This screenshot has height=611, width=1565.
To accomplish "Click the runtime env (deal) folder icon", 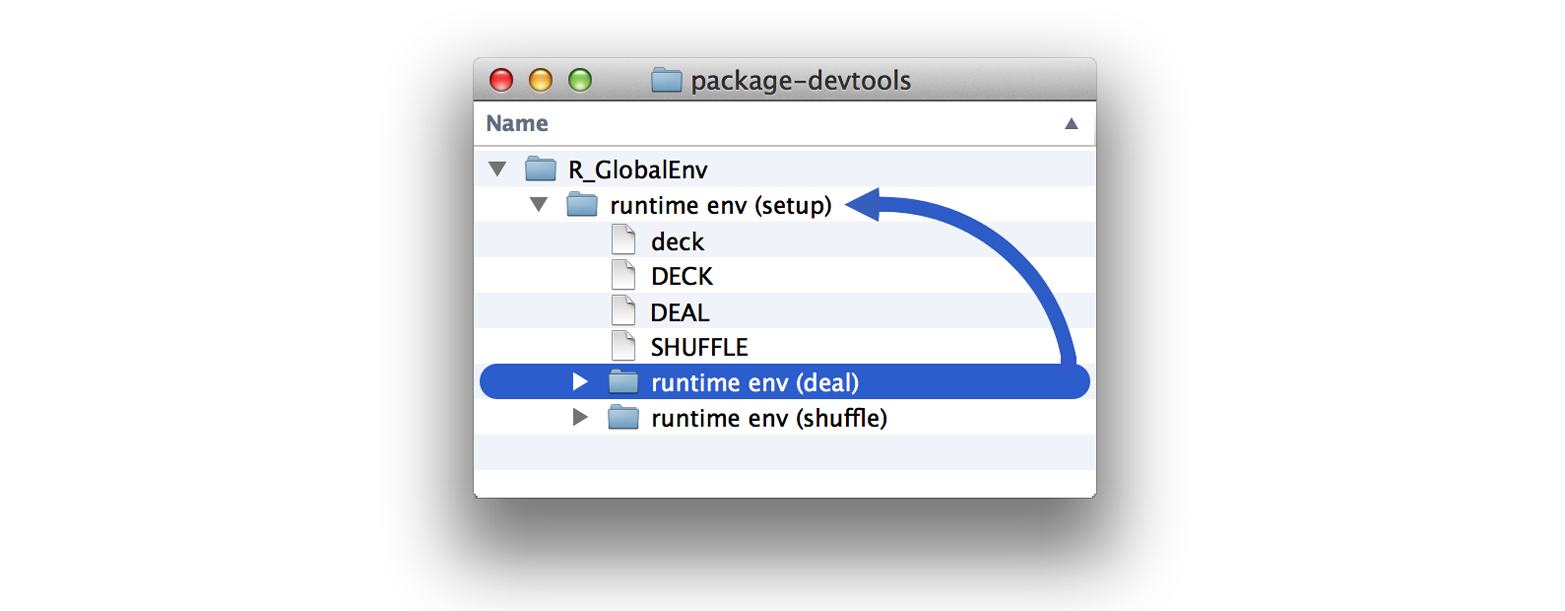I will 623,382.
